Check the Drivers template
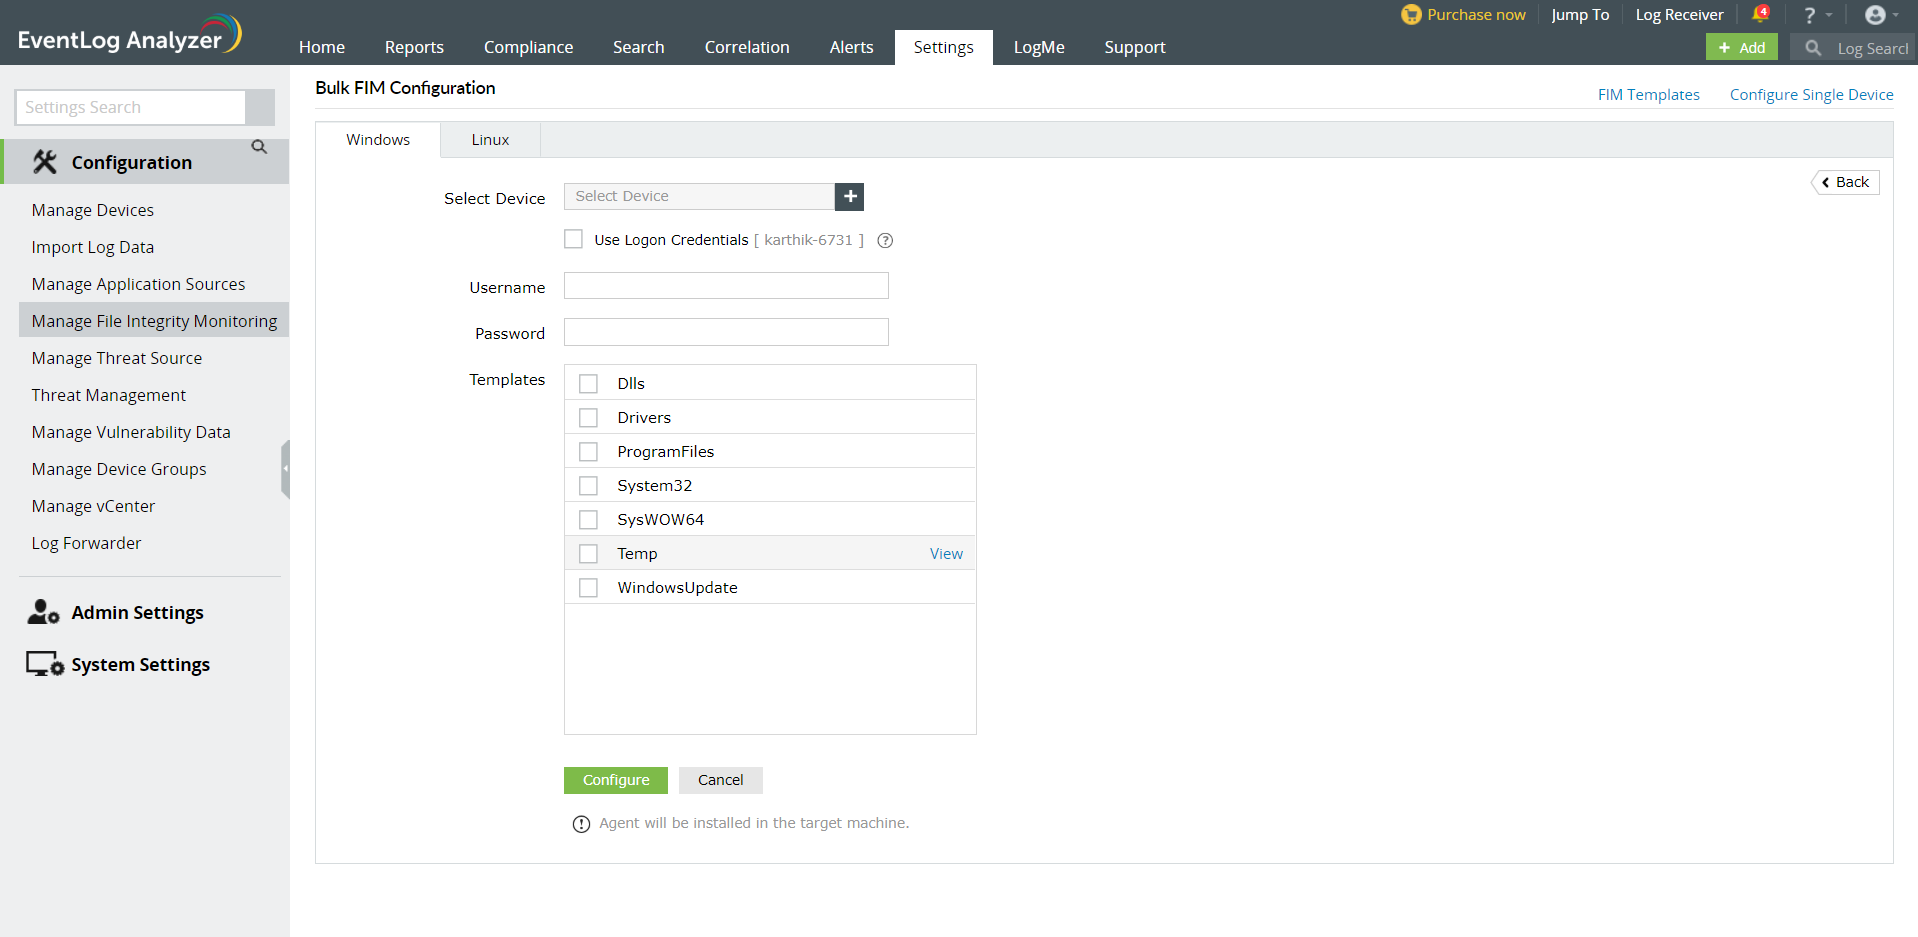This screenshot has width=1918, height=937. click(588, 418)
